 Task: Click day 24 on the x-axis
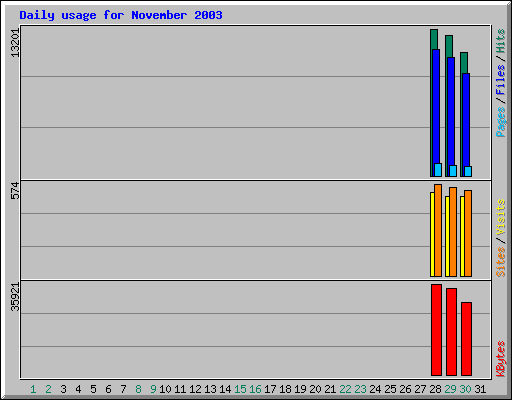coord(375,389)
